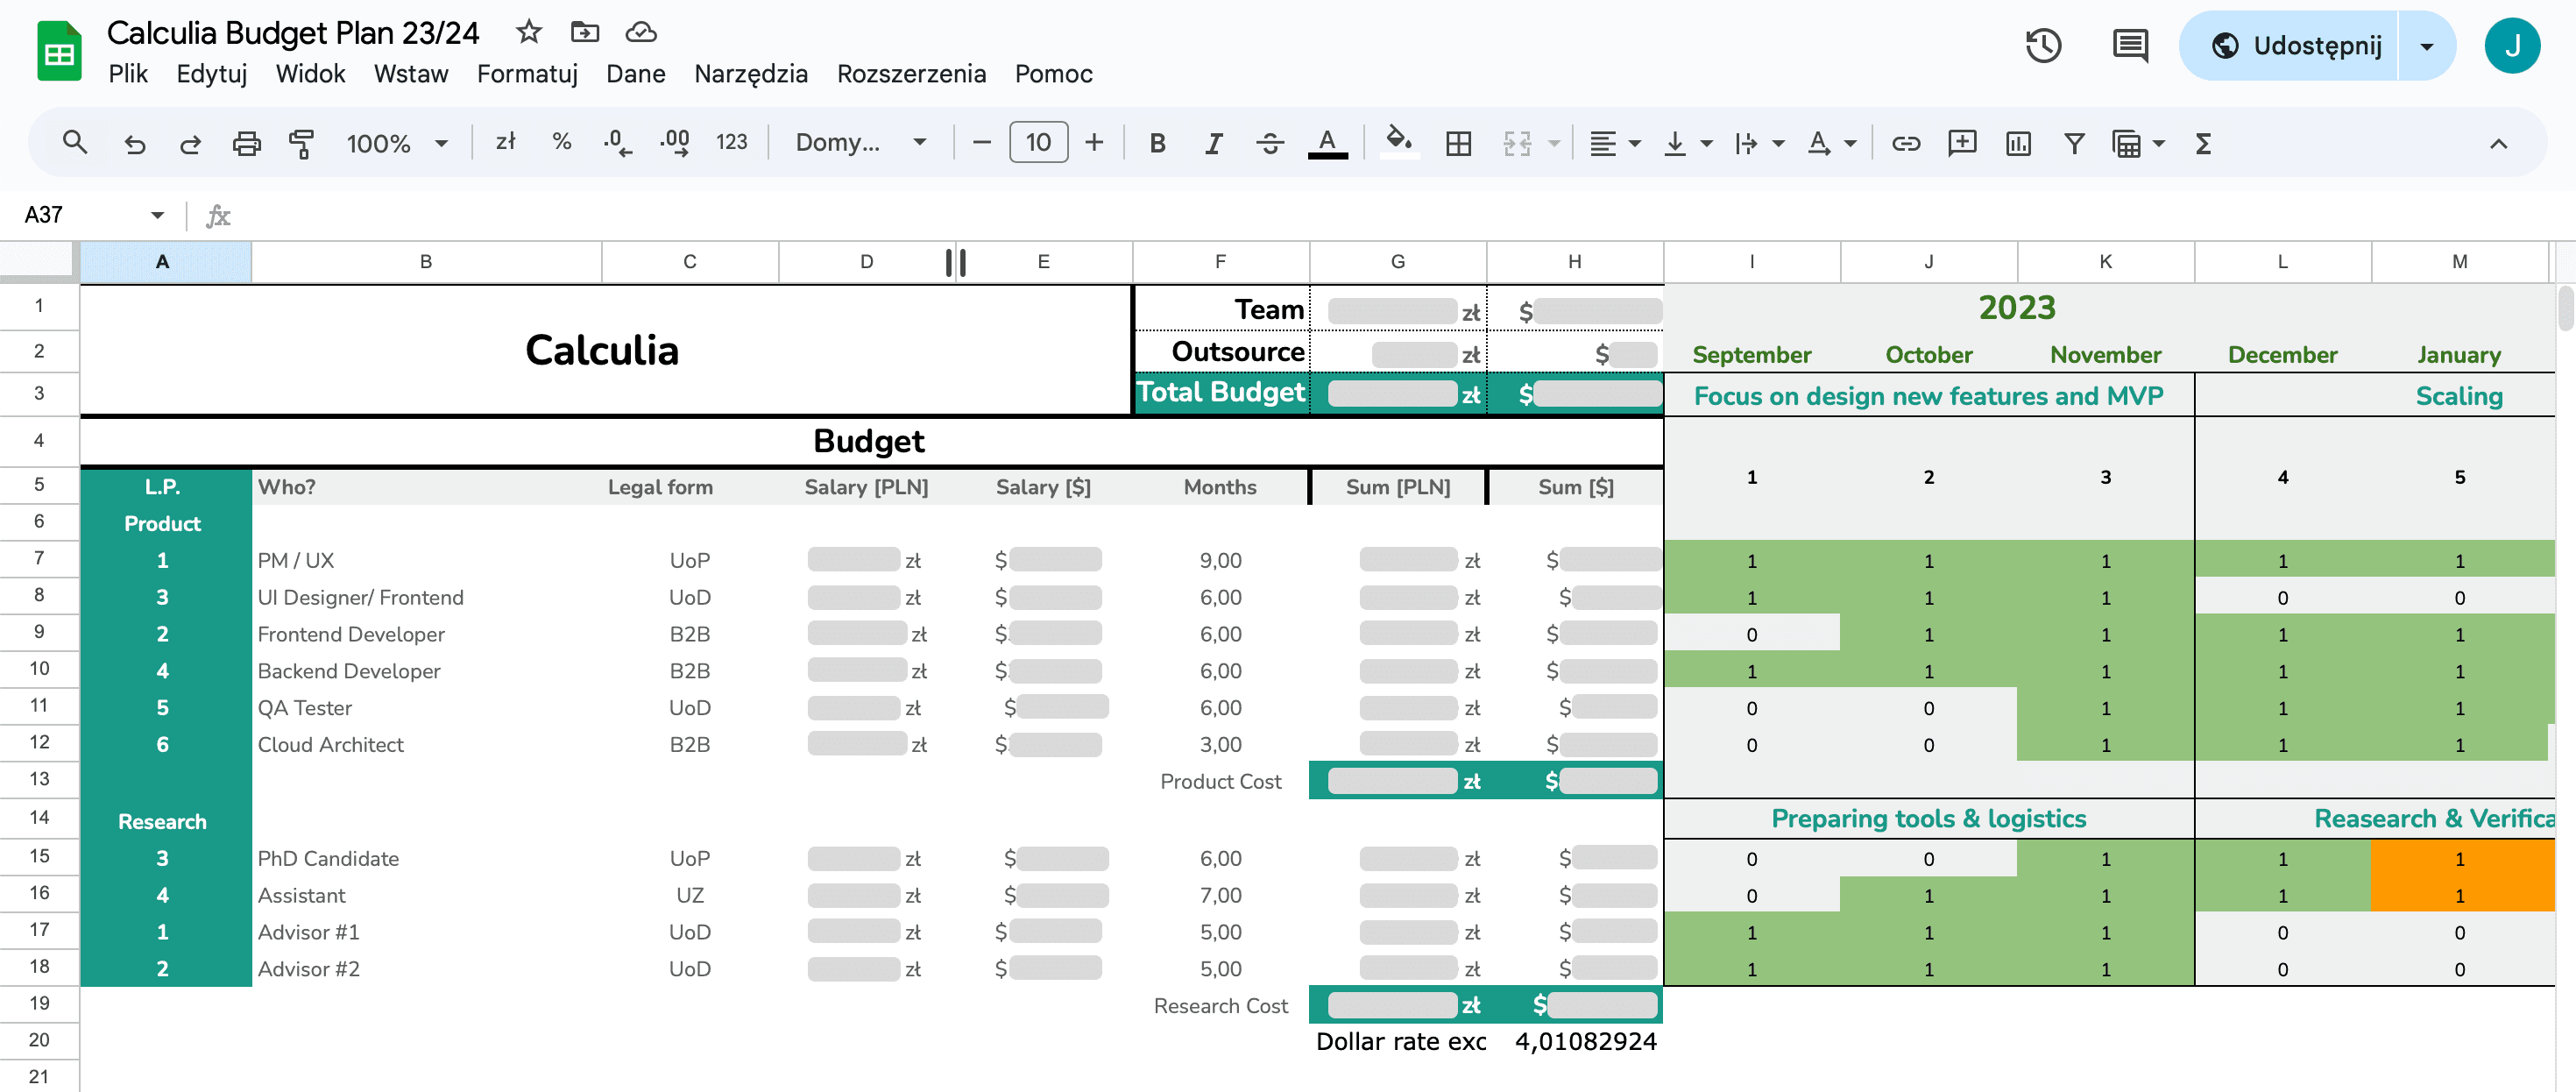Print the spreadsheet
The height and width of the screenshot is (1092, 2576).
click(246, 143)
